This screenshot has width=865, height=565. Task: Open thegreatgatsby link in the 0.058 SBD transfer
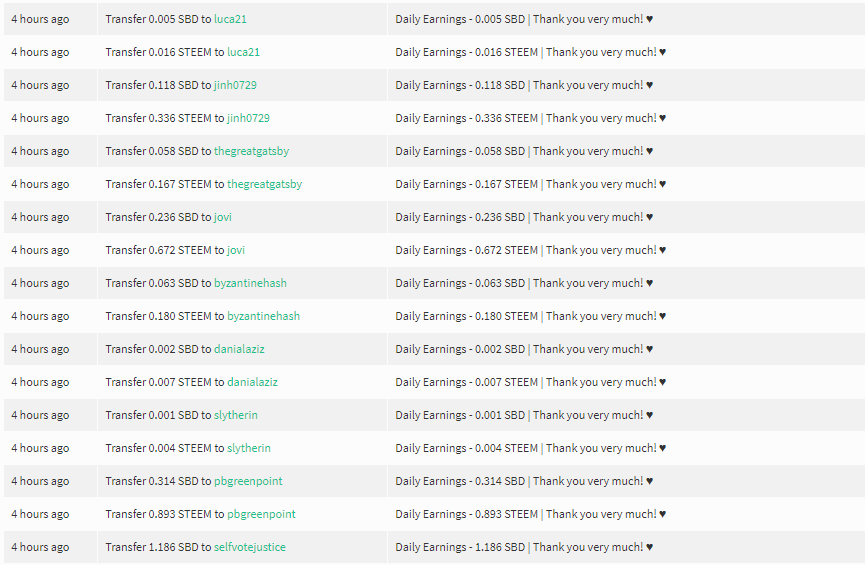(252, 151)
